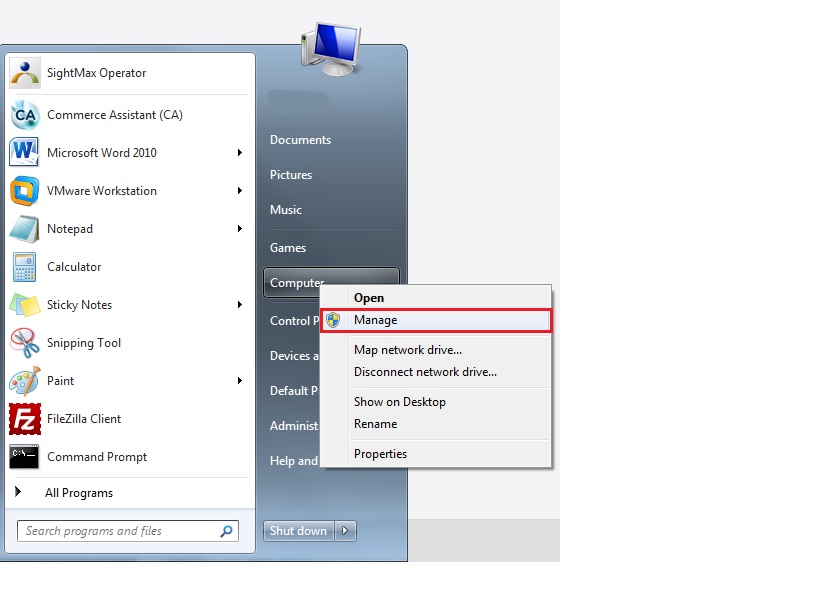Expand All Programs list
The width and height of the screenshot is (817, 605).
click(79, 493)
